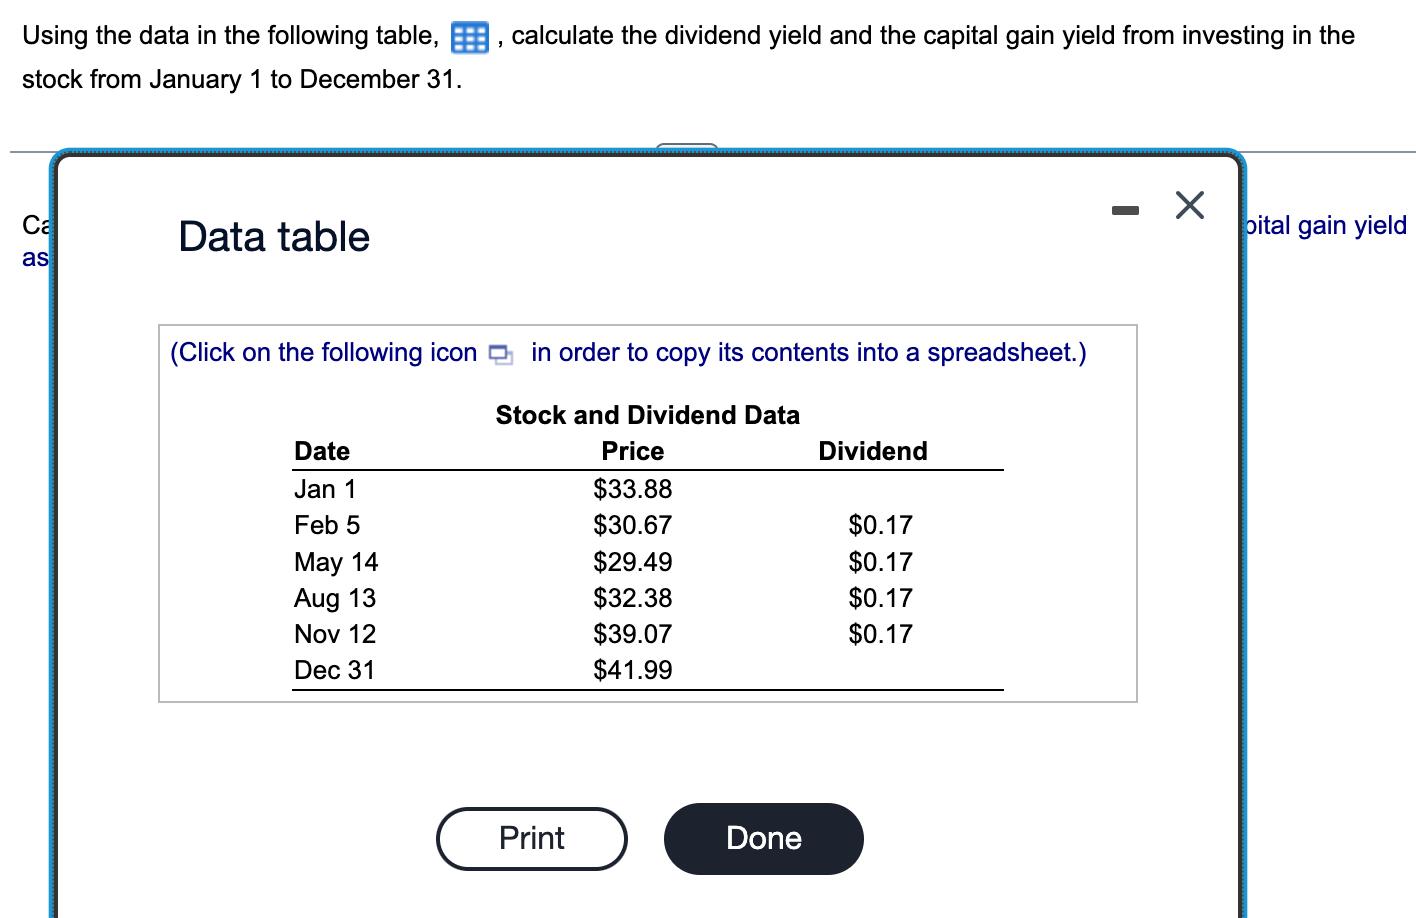Select the Dec 31 price value $41.99
The height and width of the screenshot is (918, 1416).
pyautogui.click(x=632, y=670)
